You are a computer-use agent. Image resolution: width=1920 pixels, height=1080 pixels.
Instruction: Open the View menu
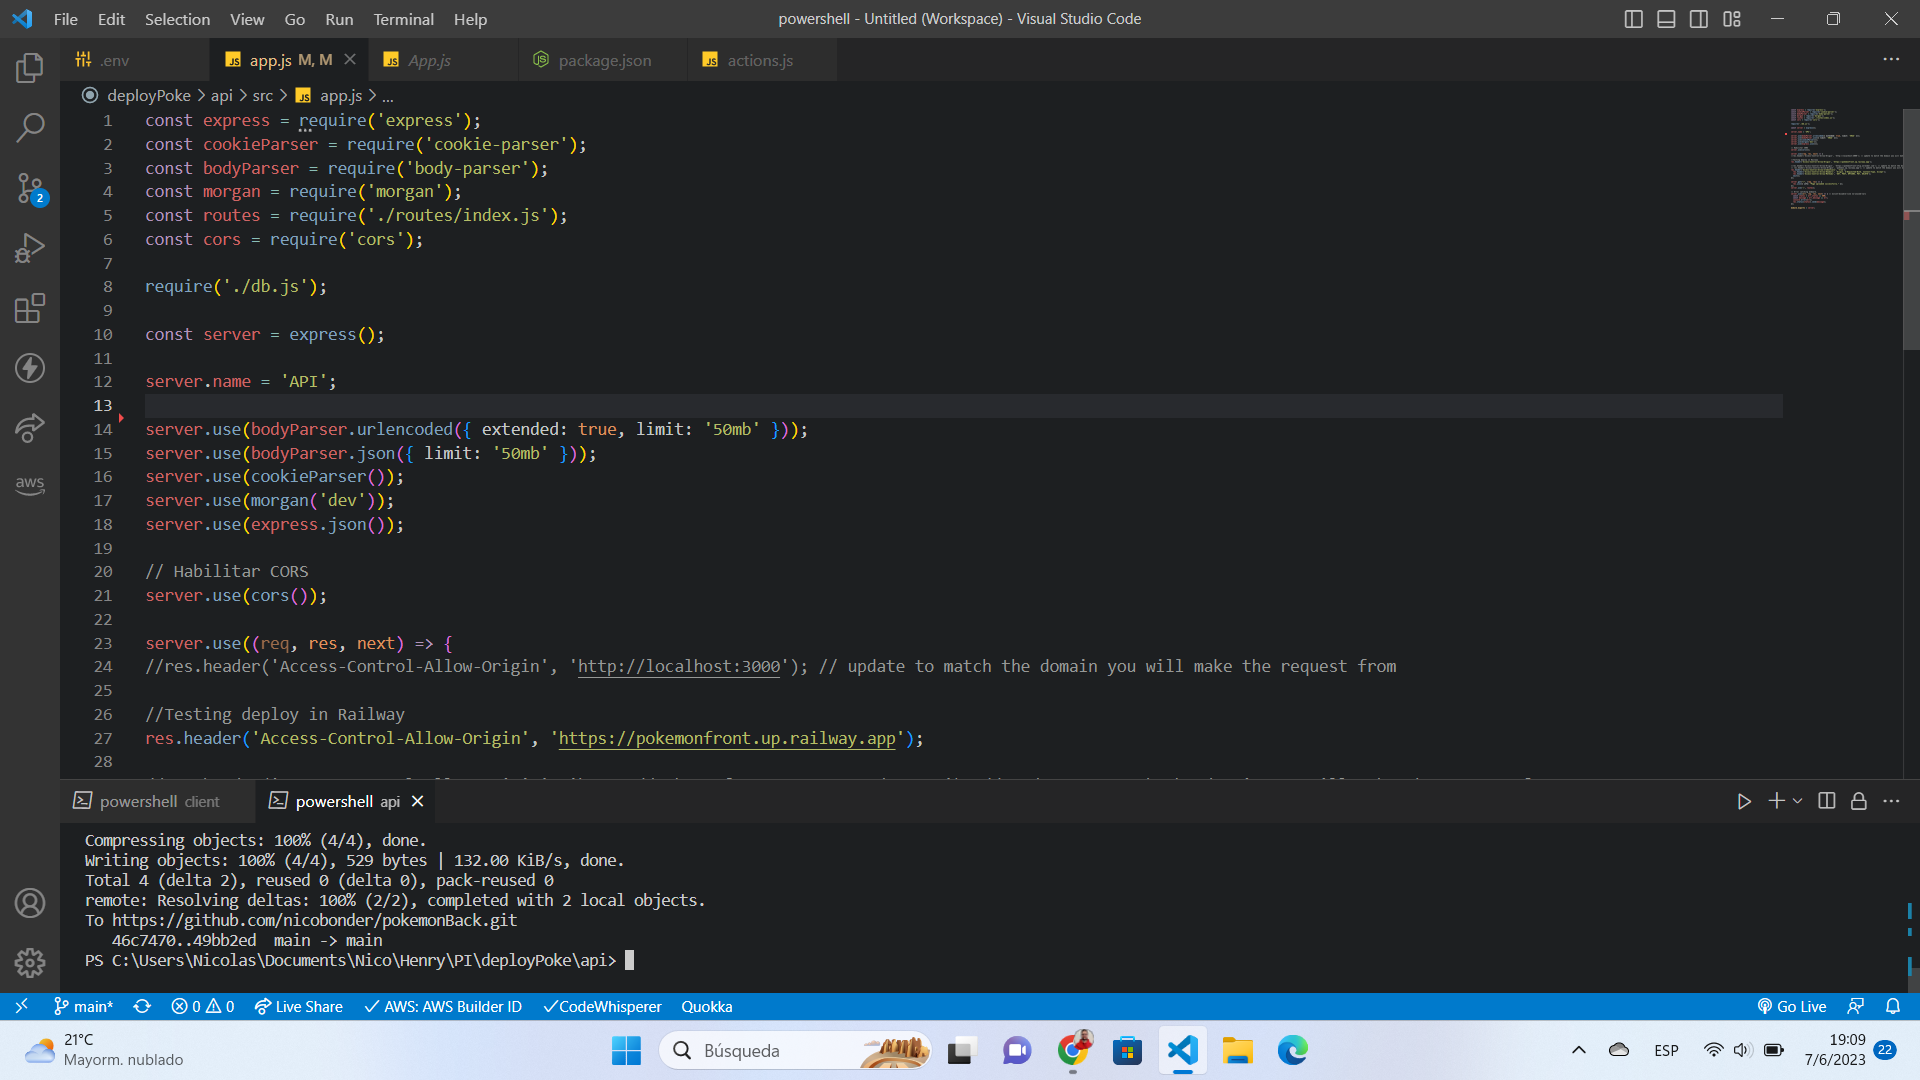pos(247,19)
